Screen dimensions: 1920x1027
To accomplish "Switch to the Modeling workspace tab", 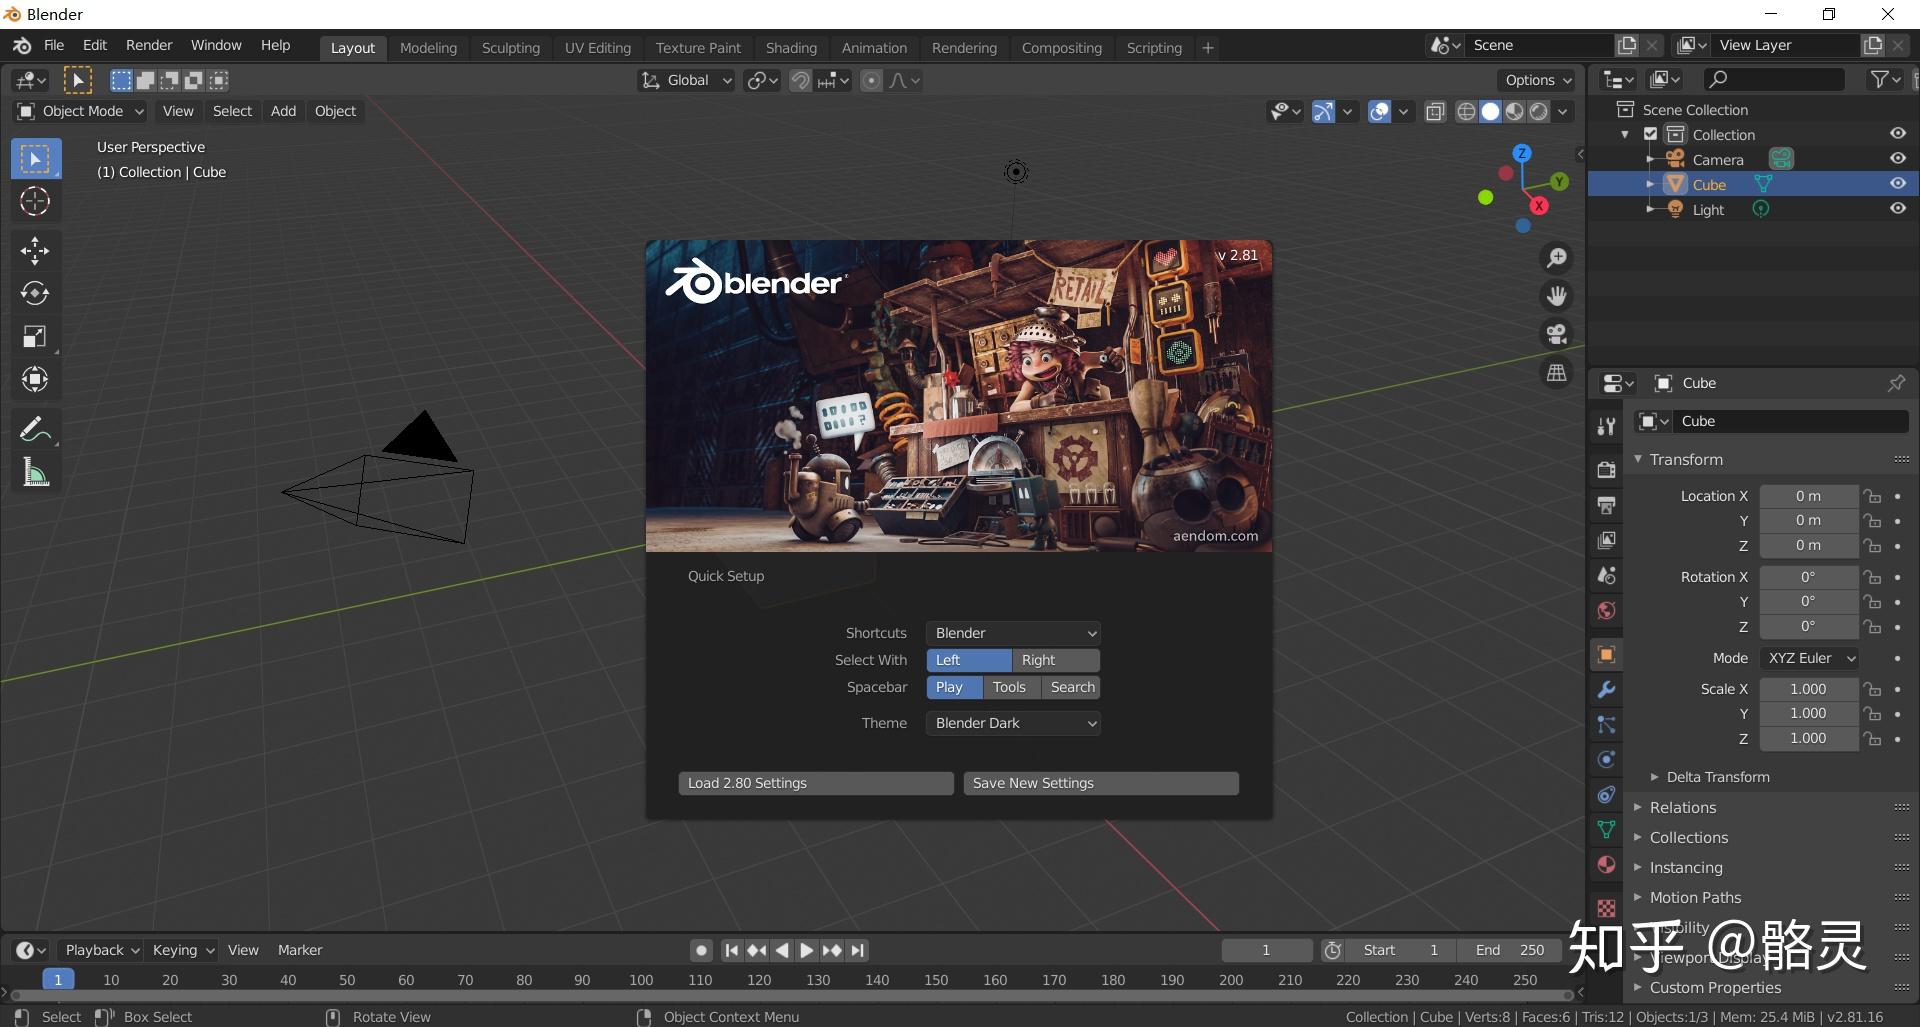I will 428,48.
